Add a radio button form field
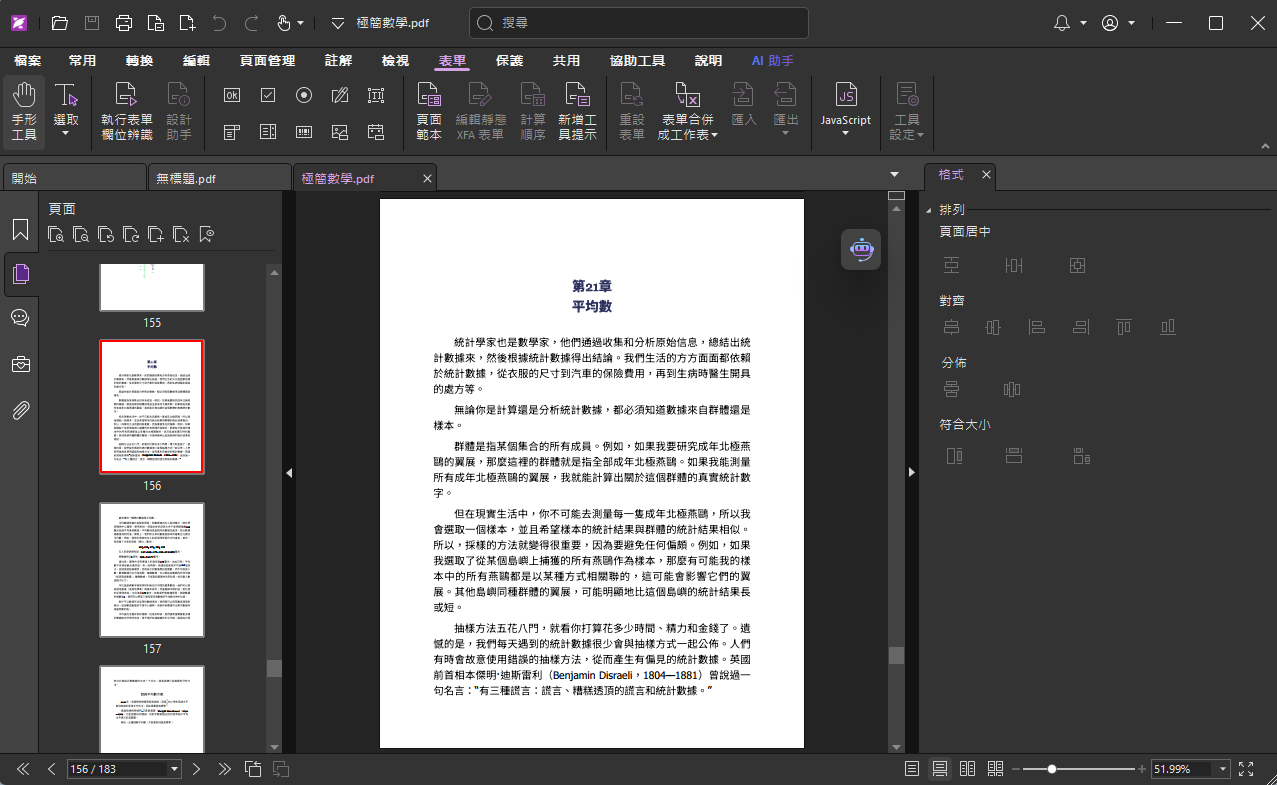The image size is (1277, 785). click(x=304, y=95)
